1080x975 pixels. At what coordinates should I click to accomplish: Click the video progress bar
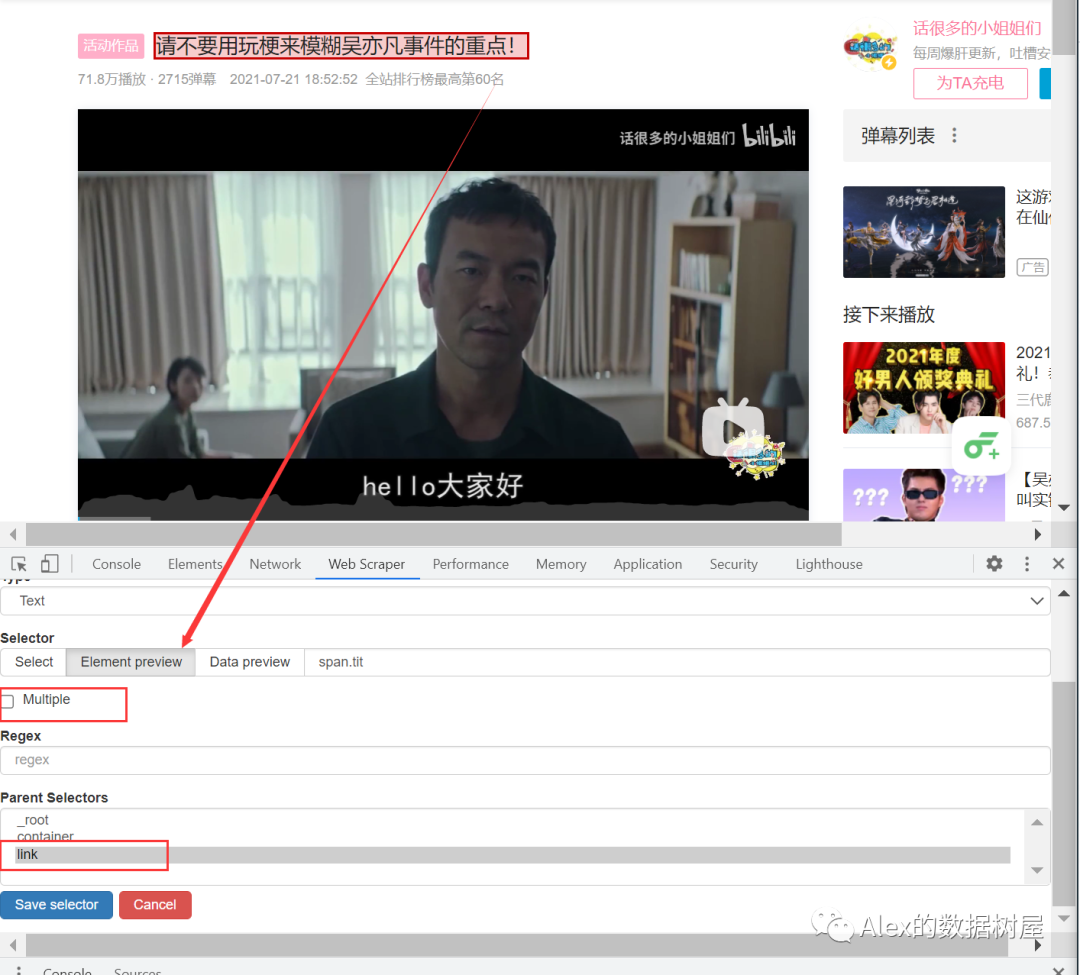click(x=443, y=518)
